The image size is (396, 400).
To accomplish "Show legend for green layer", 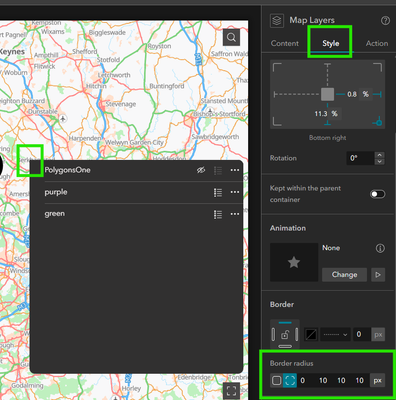I will tap(218, 214).
